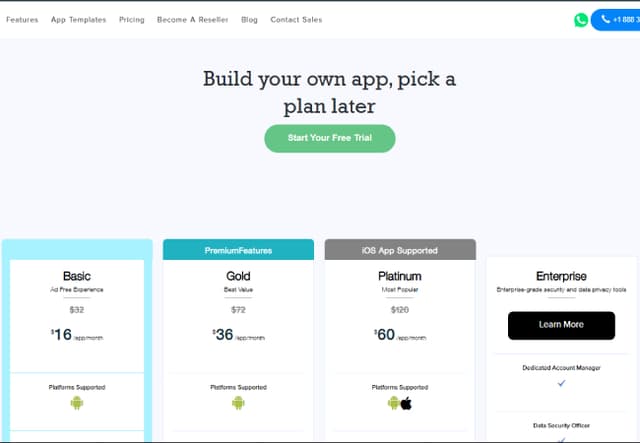Click Apple icon under Platinum plan
This screenshot has height=443, width=640.
[x=406, y=403]
